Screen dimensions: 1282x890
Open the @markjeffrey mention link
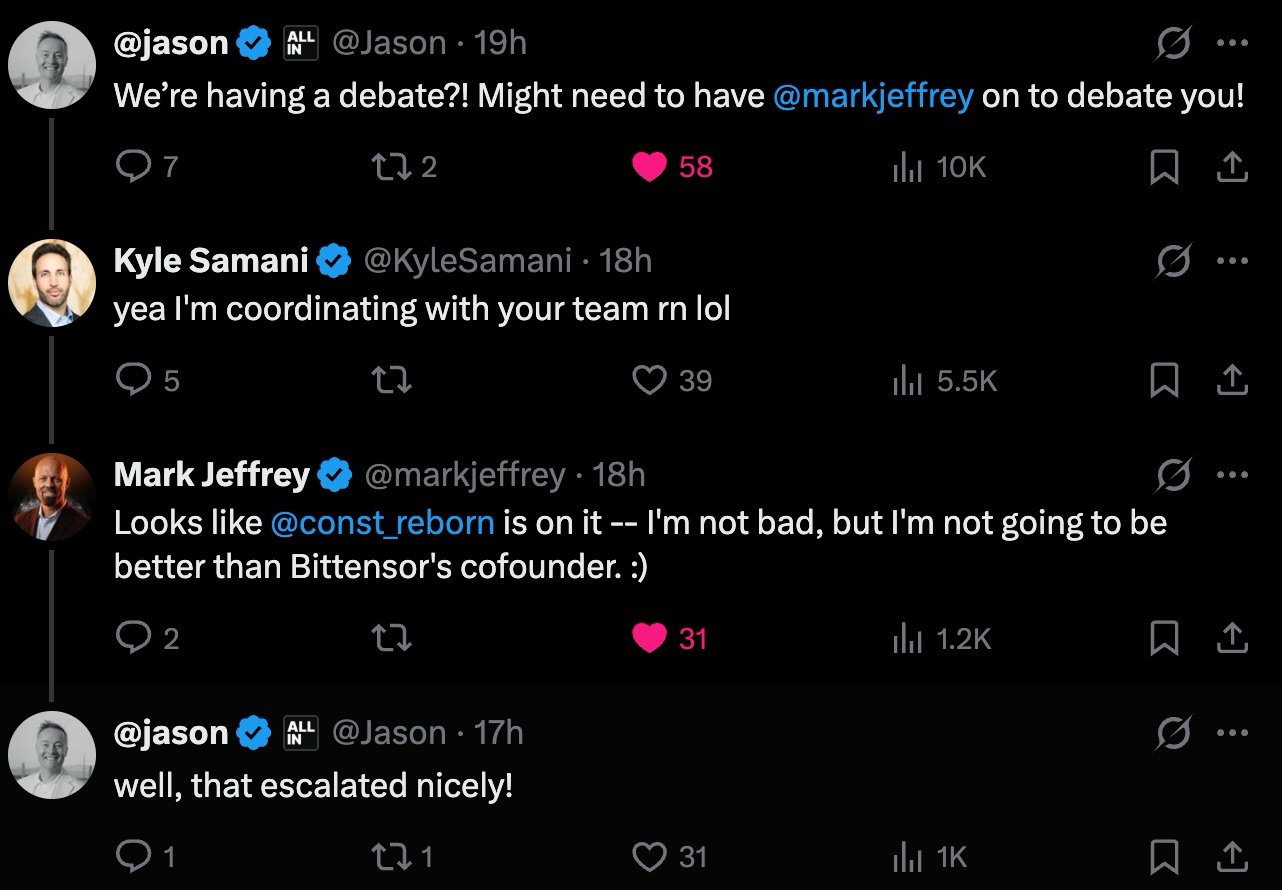873,96
